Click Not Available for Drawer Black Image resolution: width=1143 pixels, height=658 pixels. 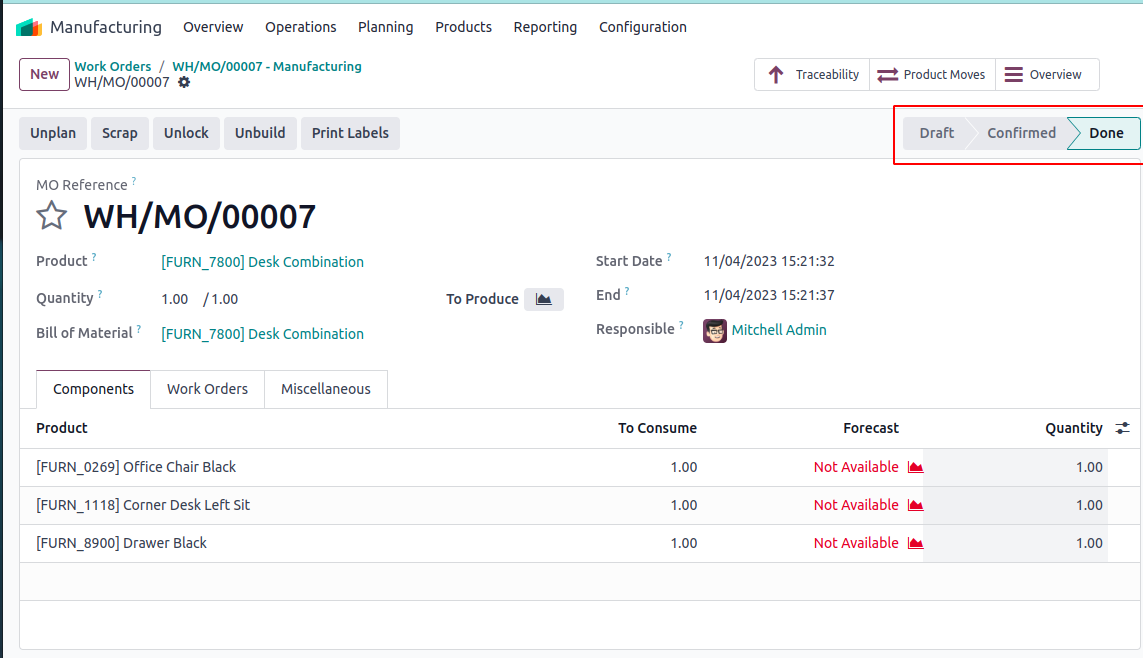(x=856, y=543)
